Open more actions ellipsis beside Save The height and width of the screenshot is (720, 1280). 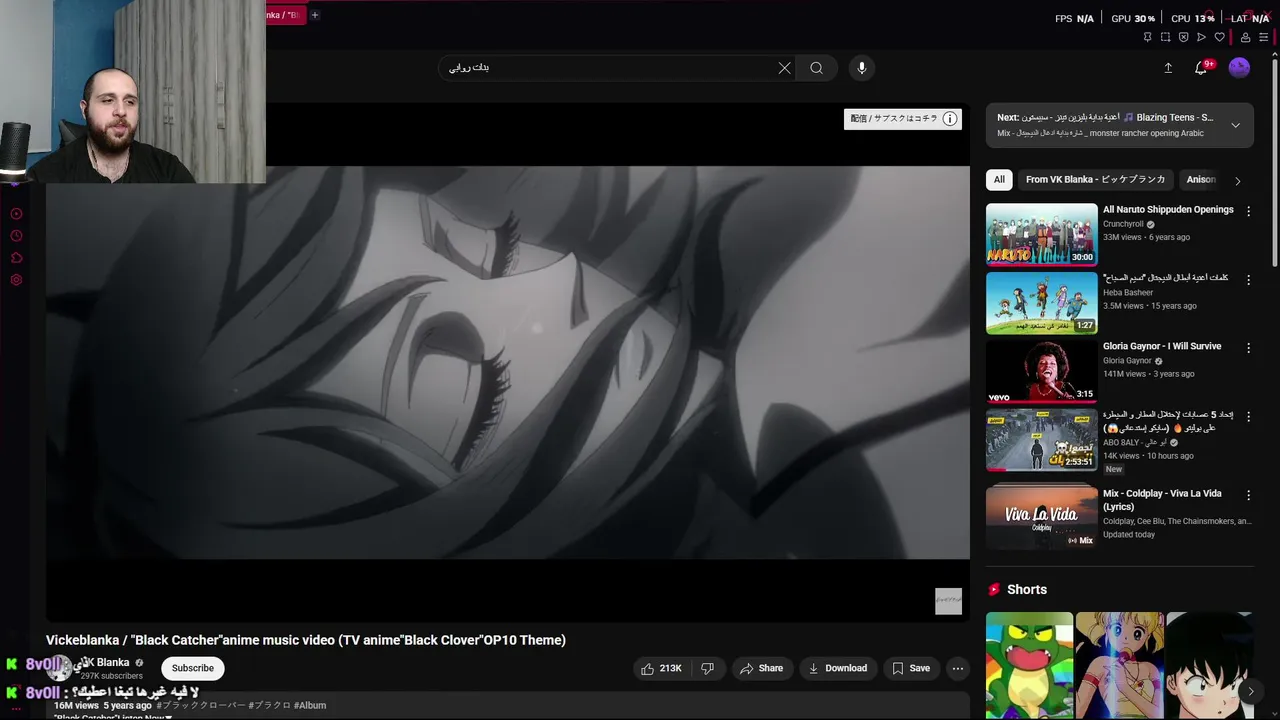(x=957, y=668)
